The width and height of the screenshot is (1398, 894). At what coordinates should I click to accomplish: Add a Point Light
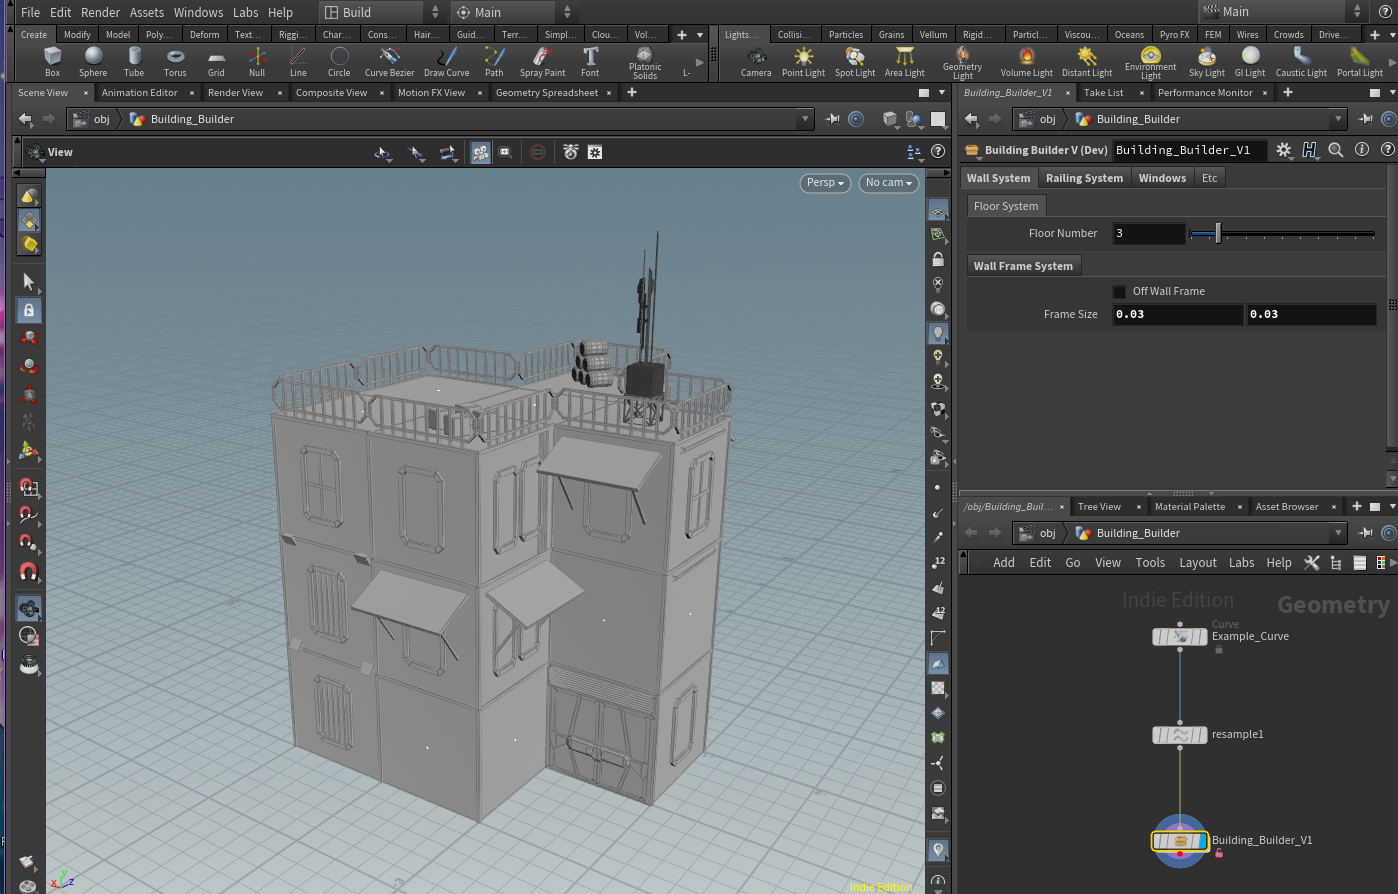tap(803, 62)
